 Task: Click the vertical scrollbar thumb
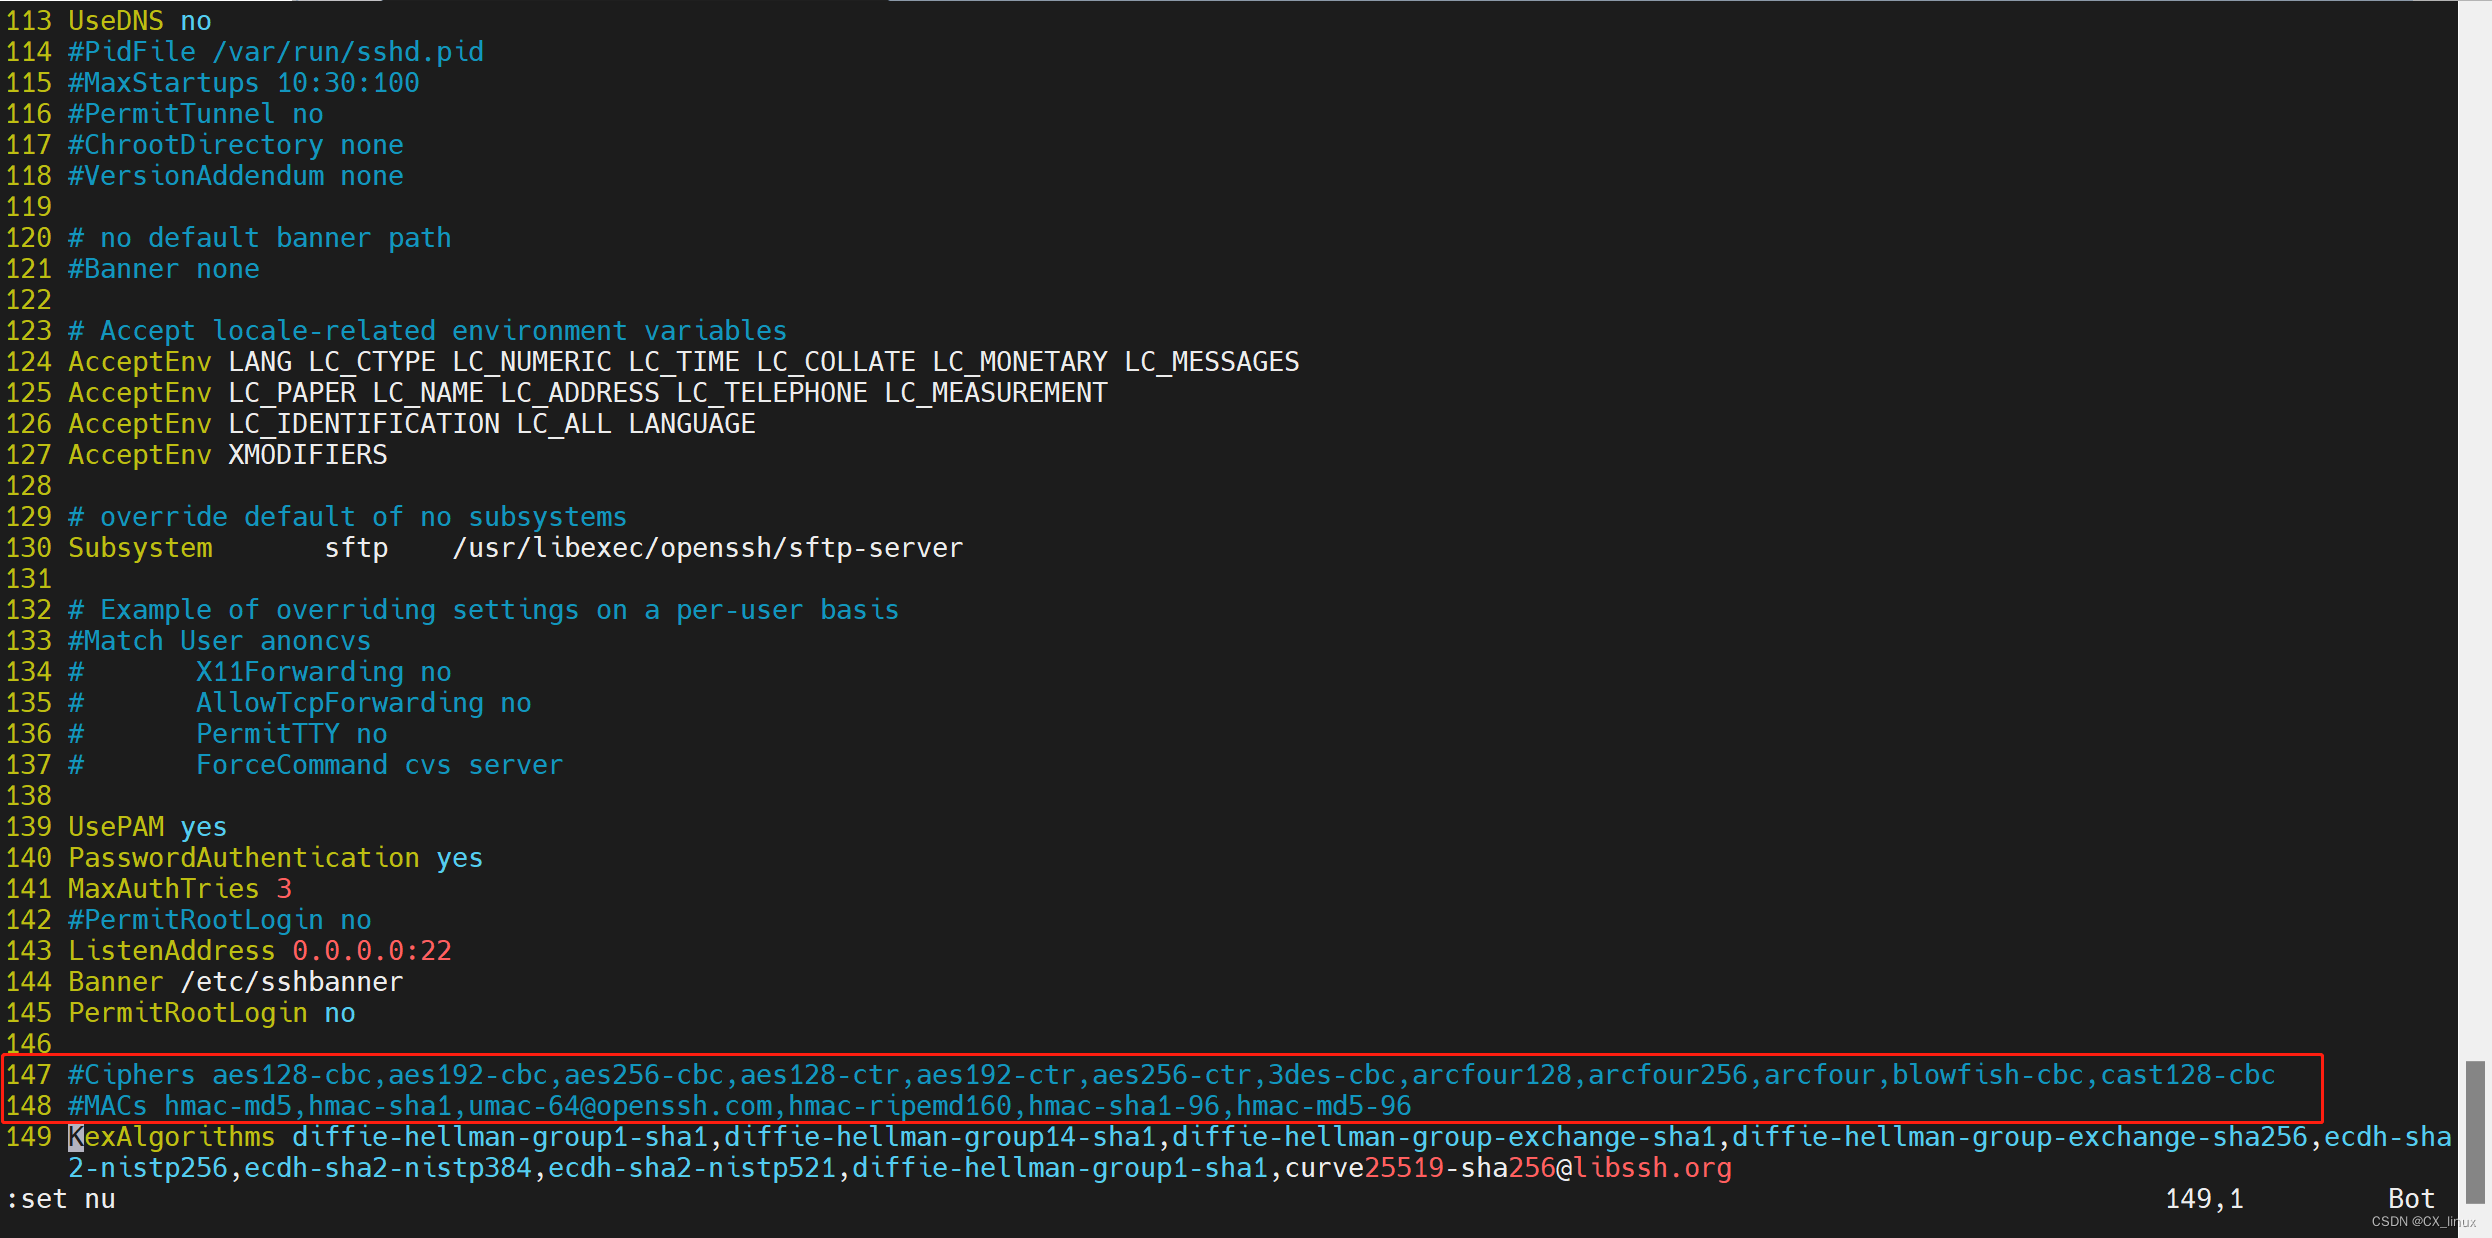[x=2474, y=1131]
